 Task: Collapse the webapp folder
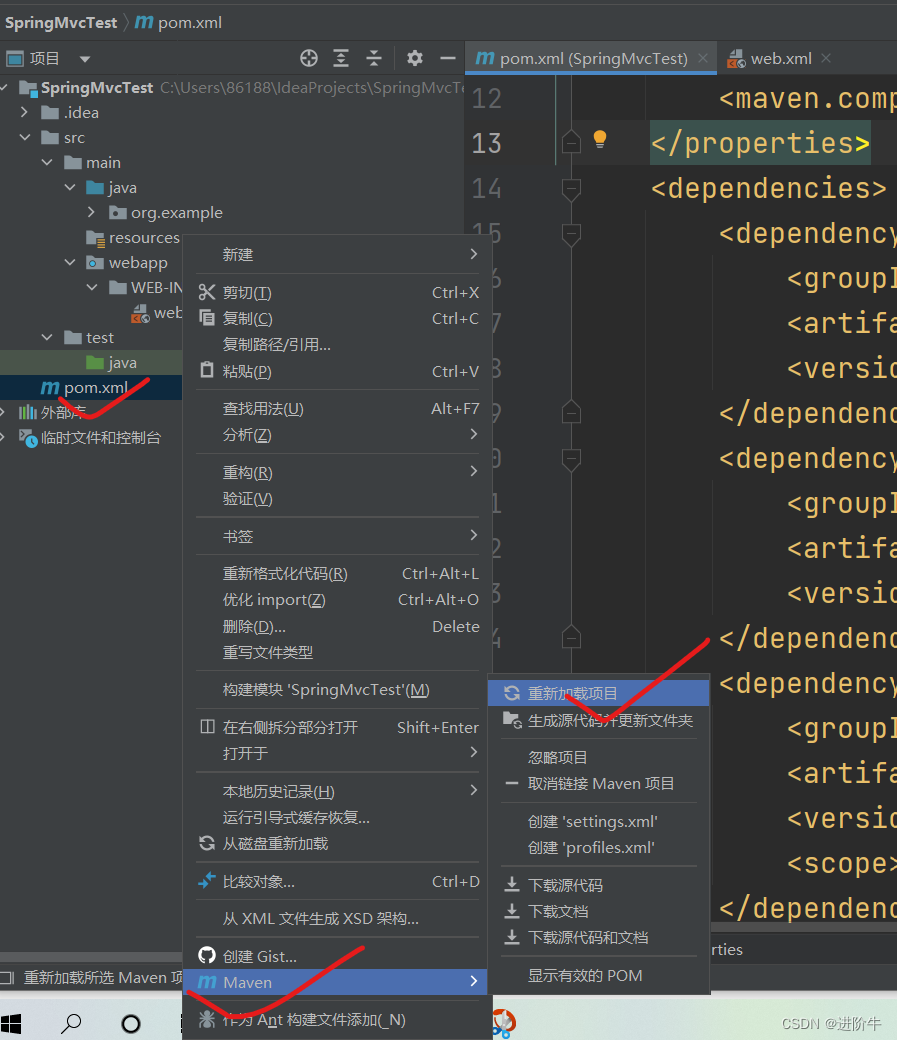coord(70,263)
